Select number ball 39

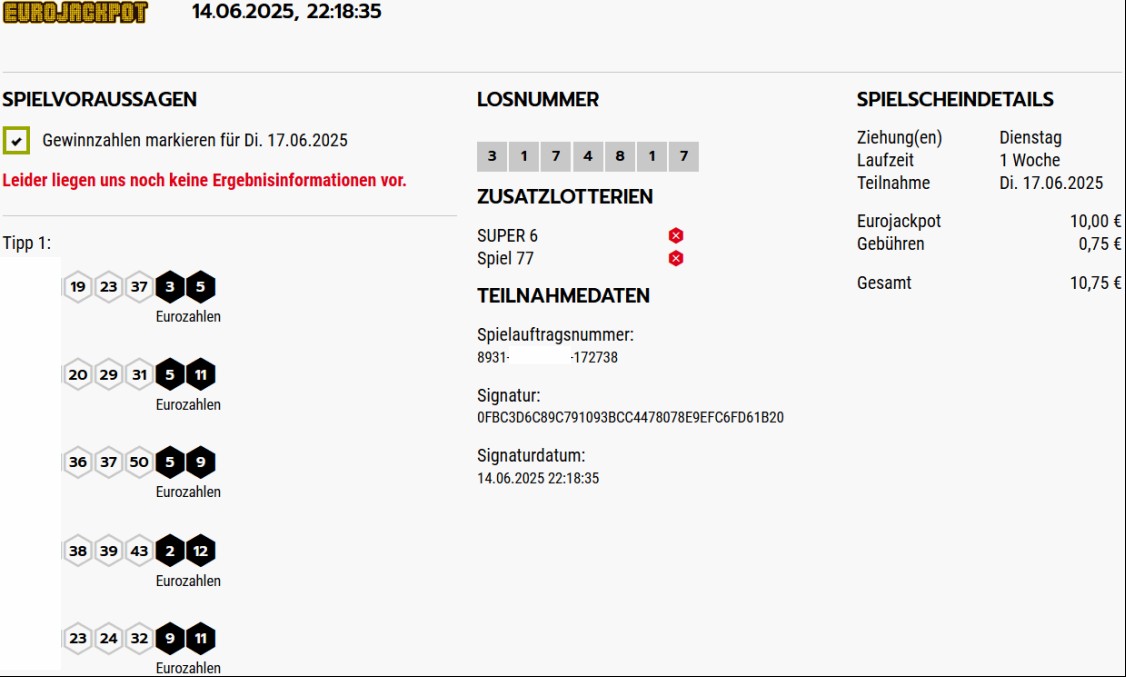[x=108, y=551]
